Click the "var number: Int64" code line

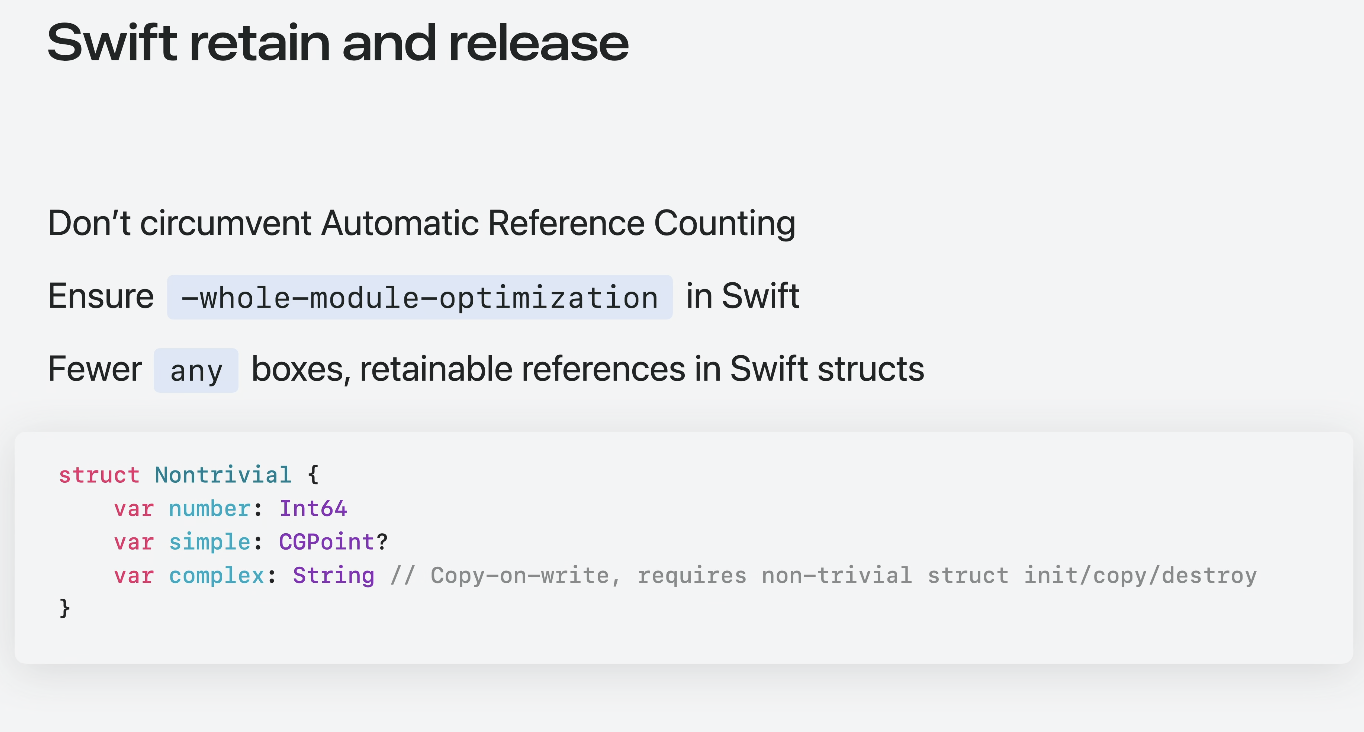pyautogui.click(x=230, y=508)
